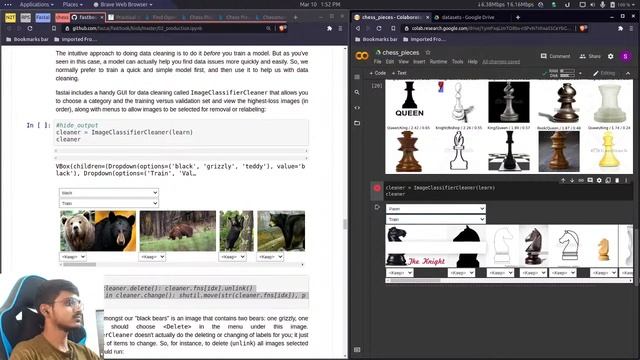
Task: Click Brave shield icon in Colab window
Action: coord(583,28)
